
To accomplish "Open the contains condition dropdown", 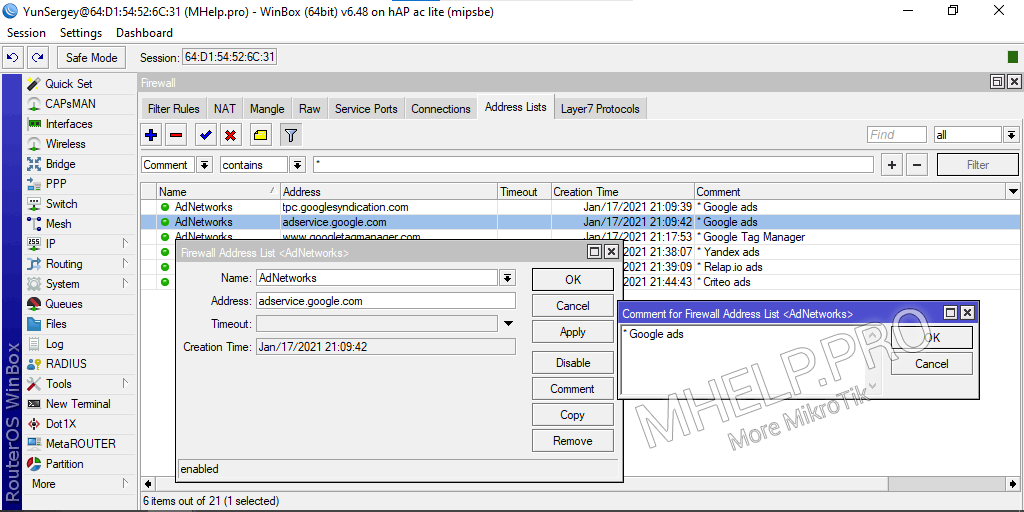I will click(297, 165).
